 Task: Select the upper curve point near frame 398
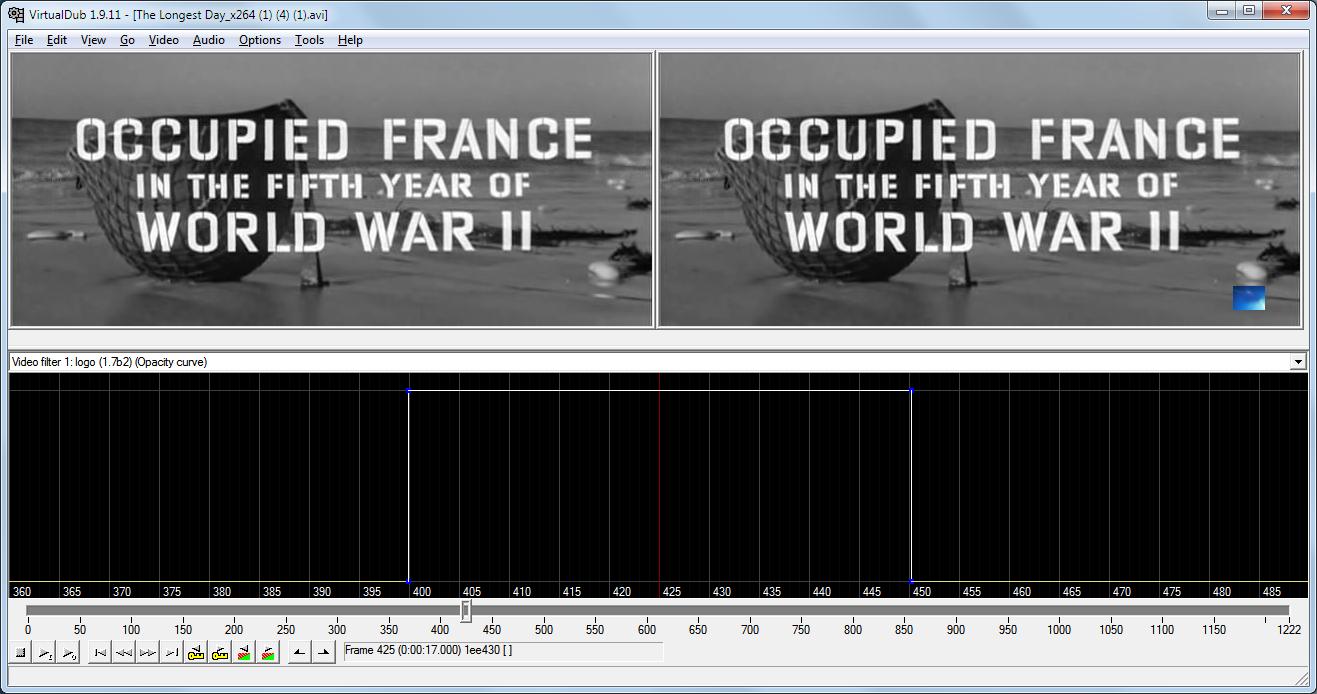[409, 390]
